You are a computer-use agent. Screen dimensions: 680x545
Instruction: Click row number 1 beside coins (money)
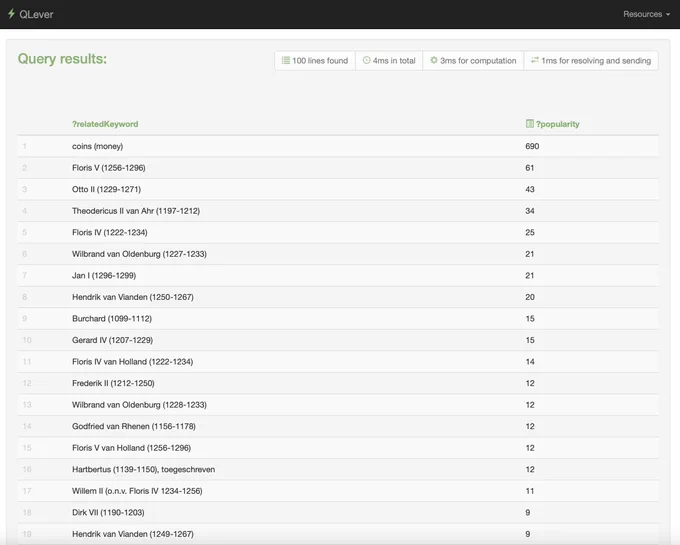pyautogui.click(x=25, y=146)
